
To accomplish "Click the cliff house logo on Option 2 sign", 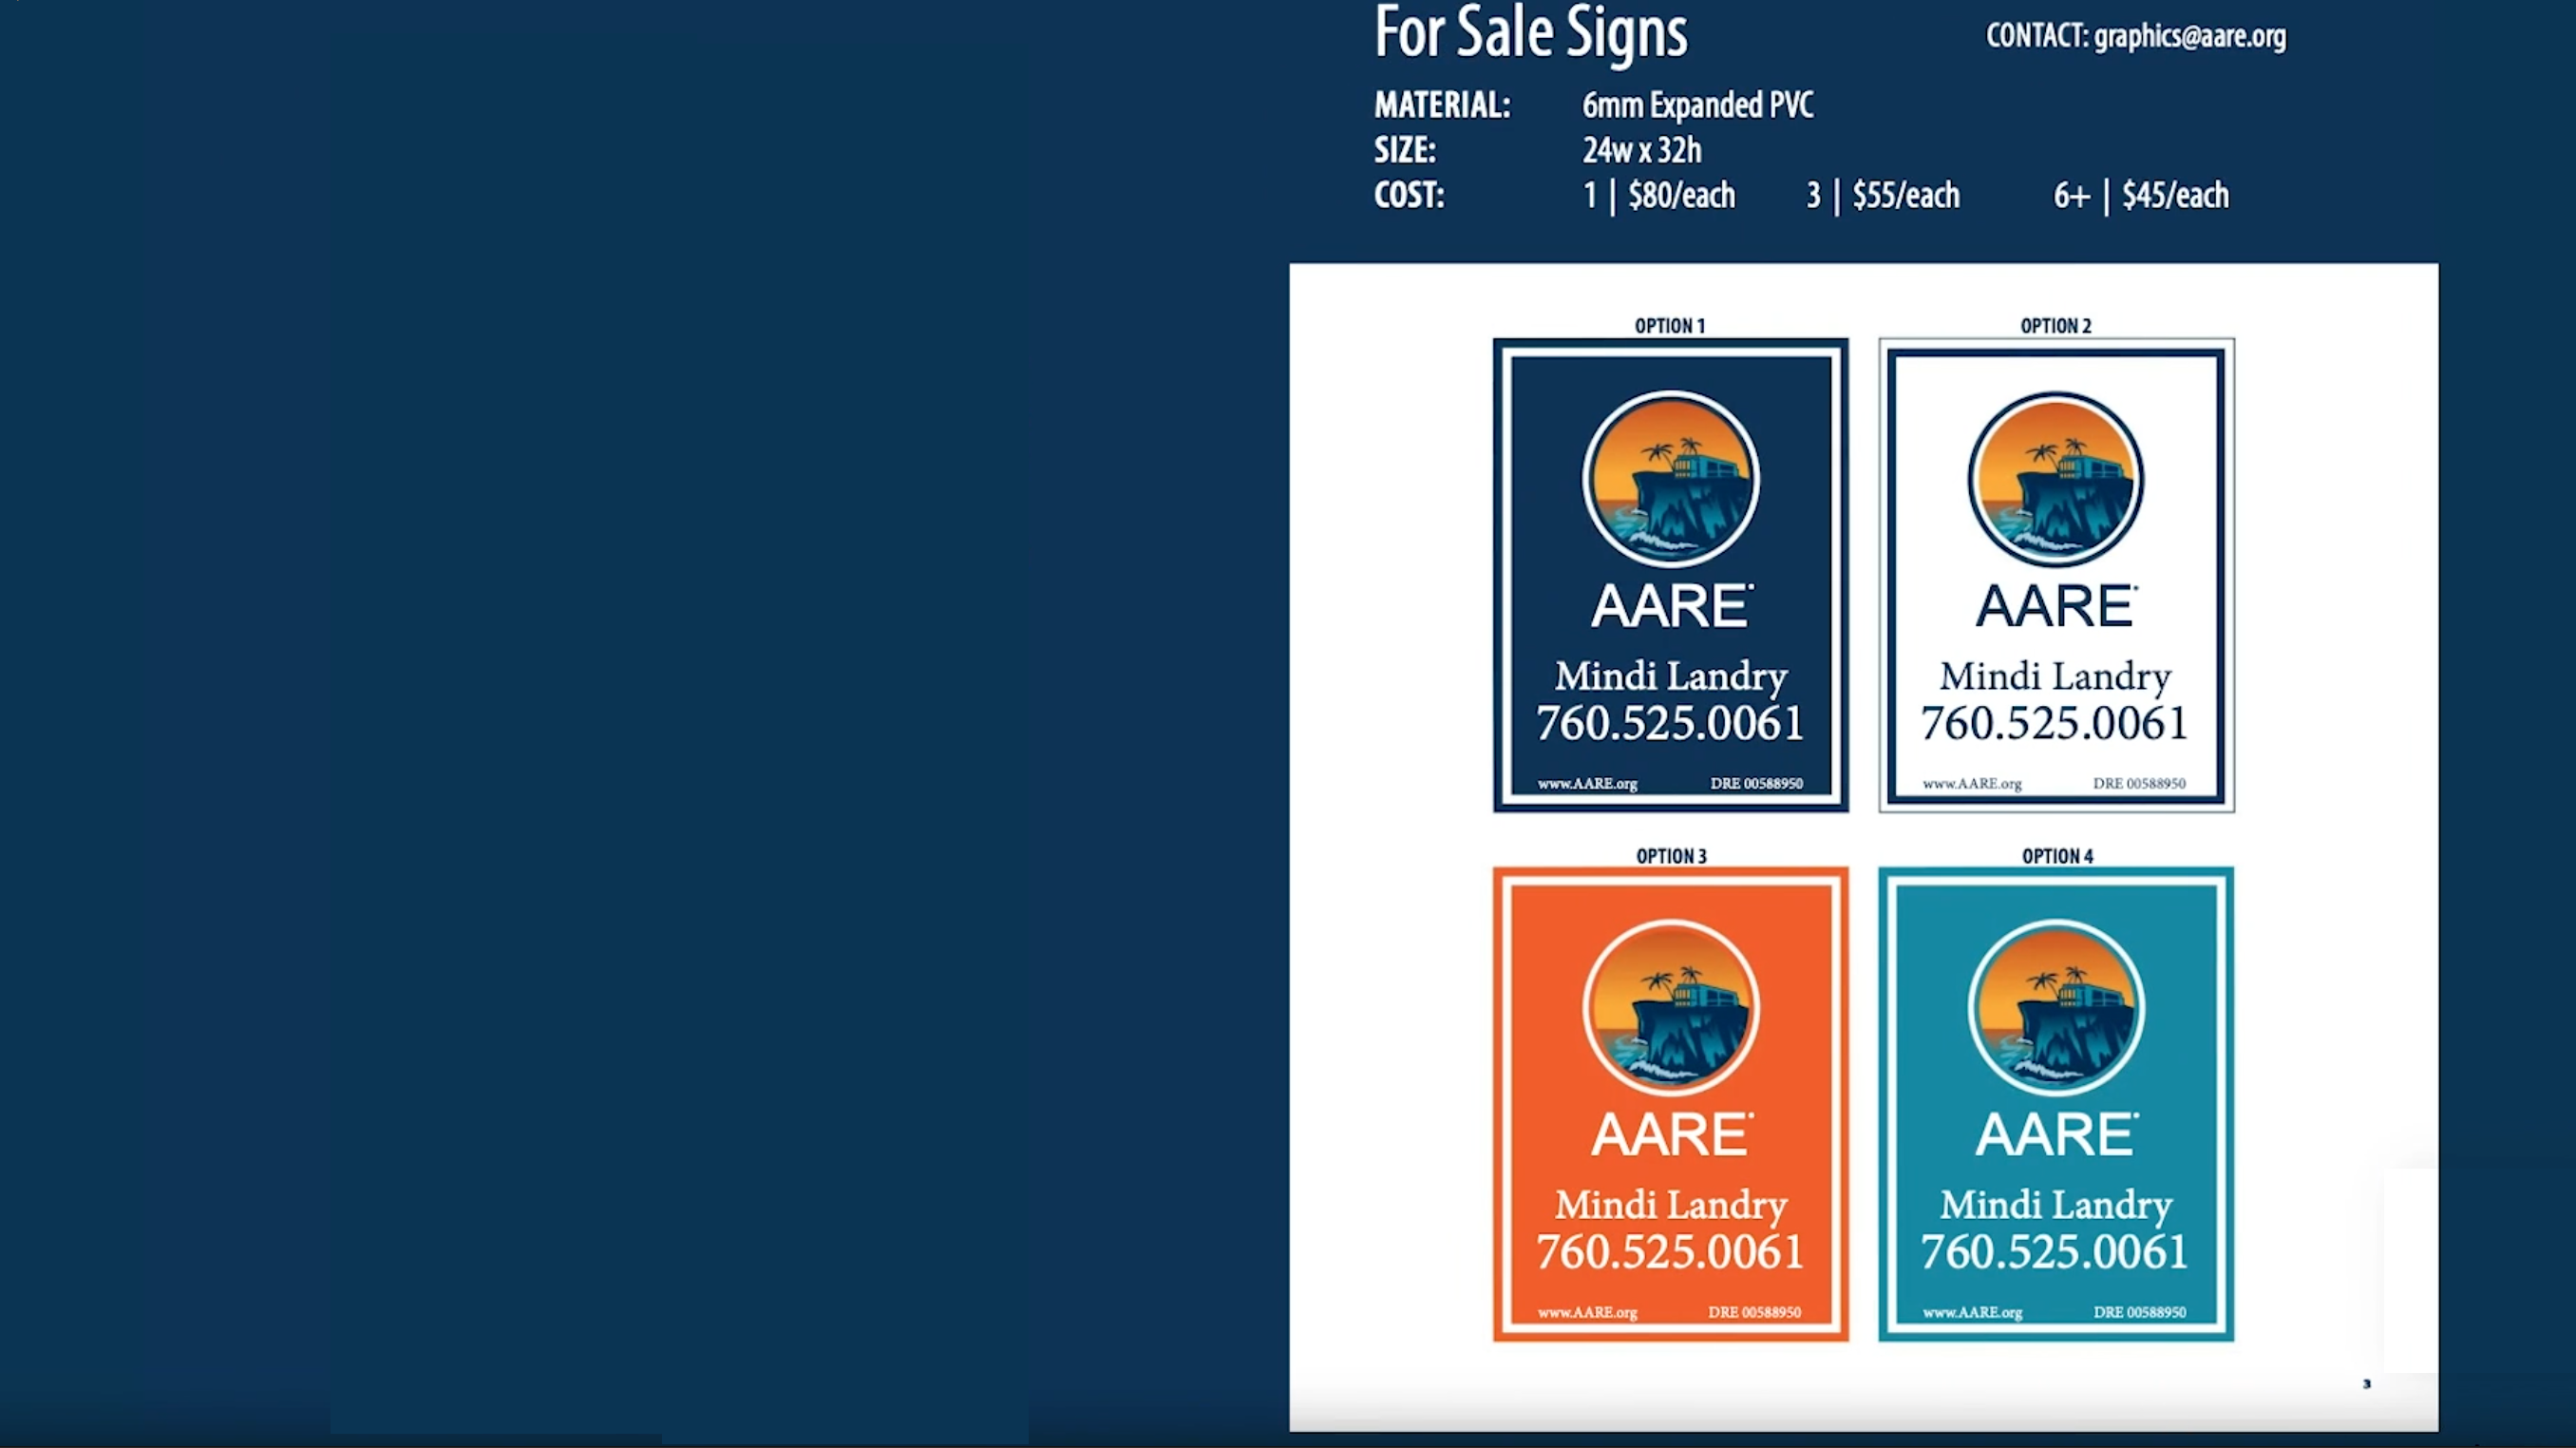I will coord(2056,479).
